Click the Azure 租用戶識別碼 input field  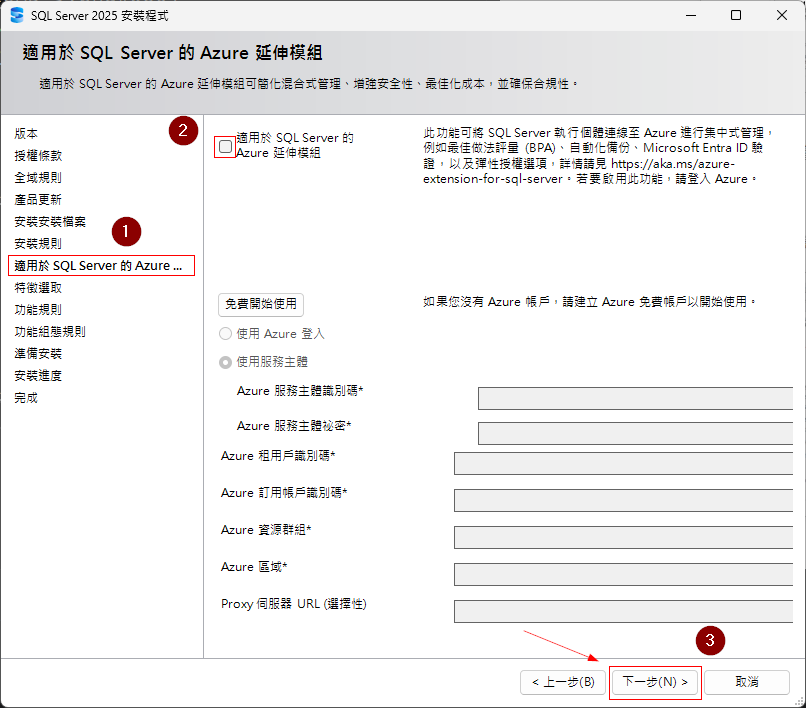[x=624, y=464]
